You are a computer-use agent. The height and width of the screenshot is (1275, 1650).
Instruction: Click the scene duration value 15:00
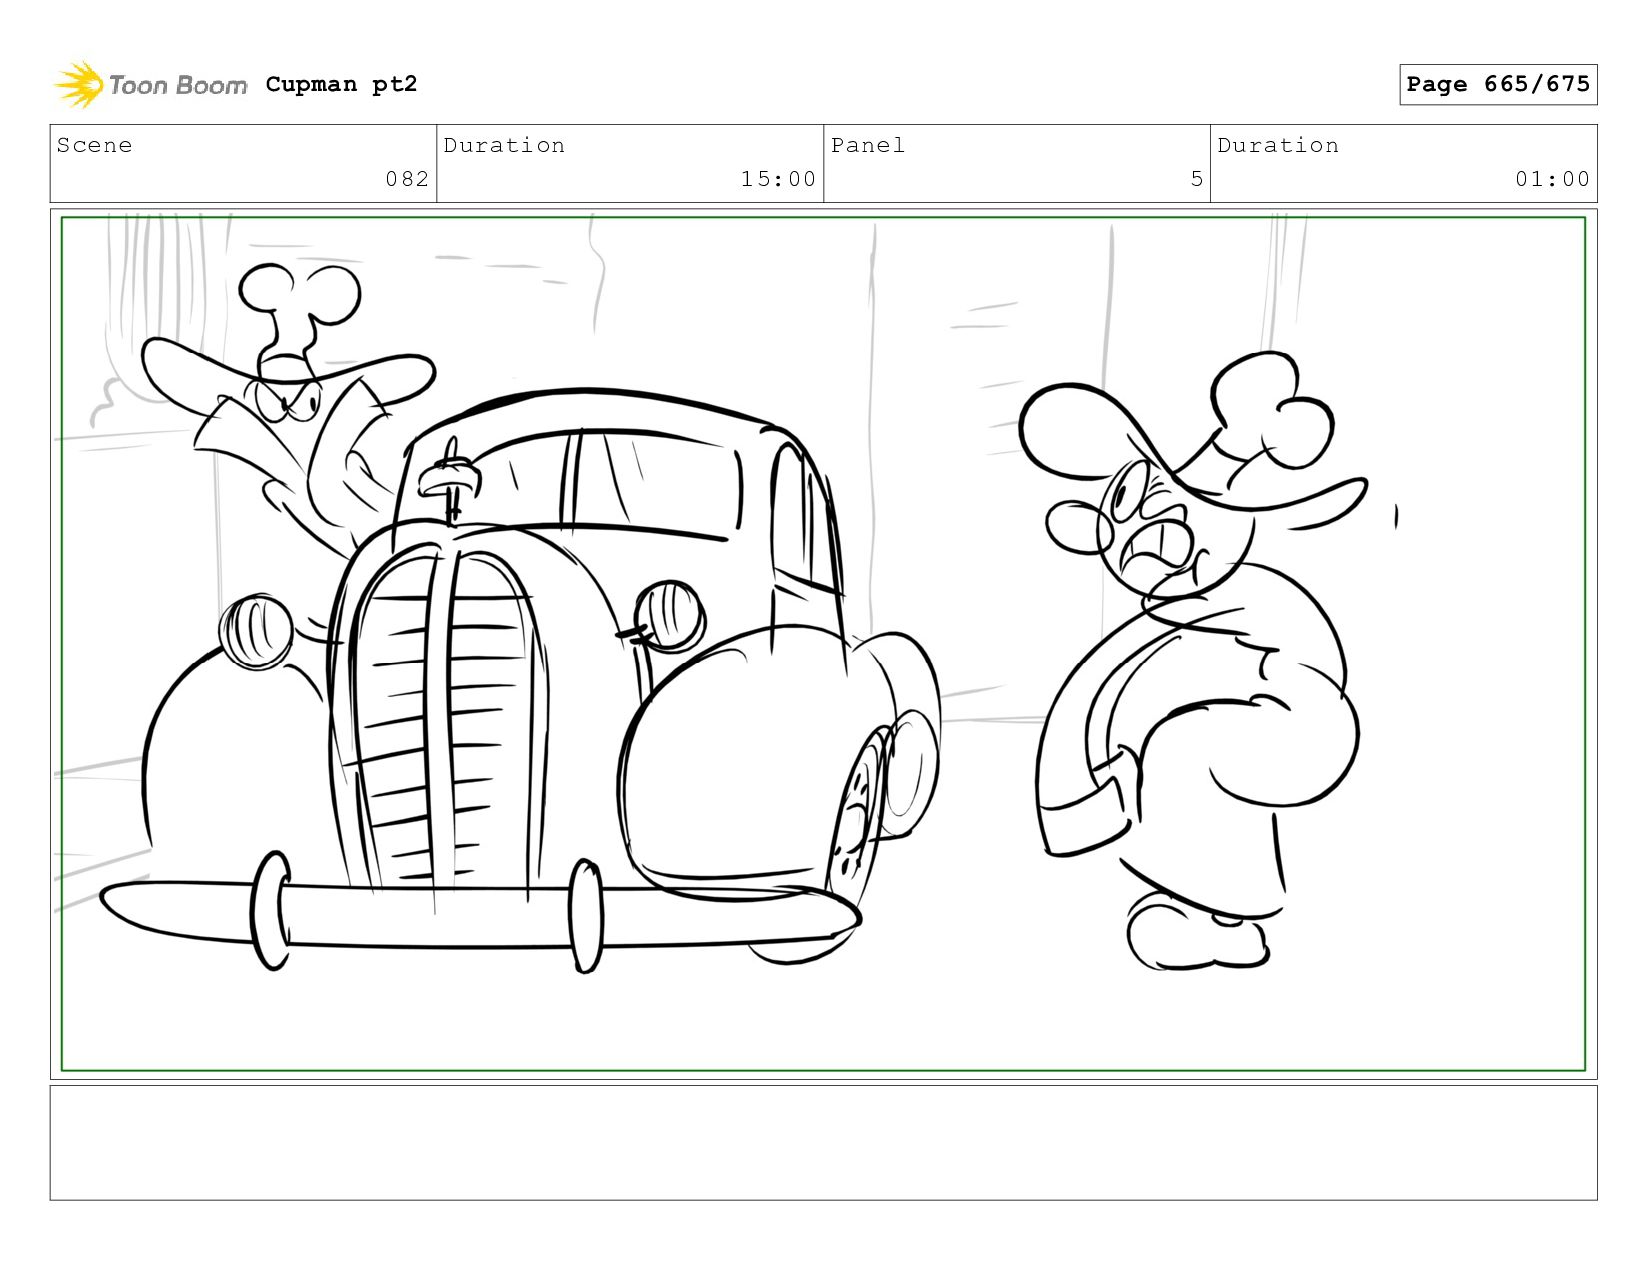pyautogui.click(x=777, y=179)
